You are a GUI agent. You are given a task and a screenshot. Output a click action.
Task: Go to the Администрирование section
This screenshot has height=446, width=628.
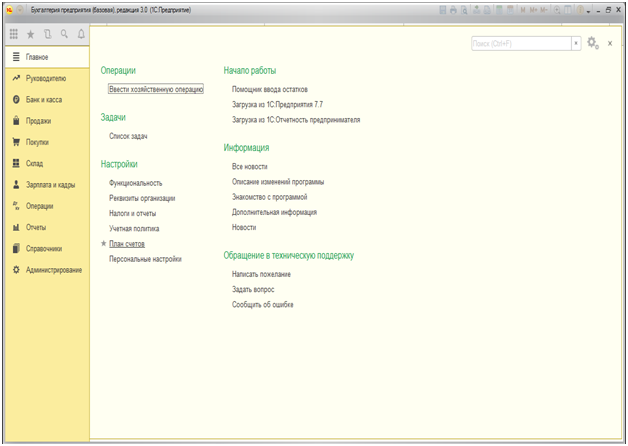(x=54, y=270)
